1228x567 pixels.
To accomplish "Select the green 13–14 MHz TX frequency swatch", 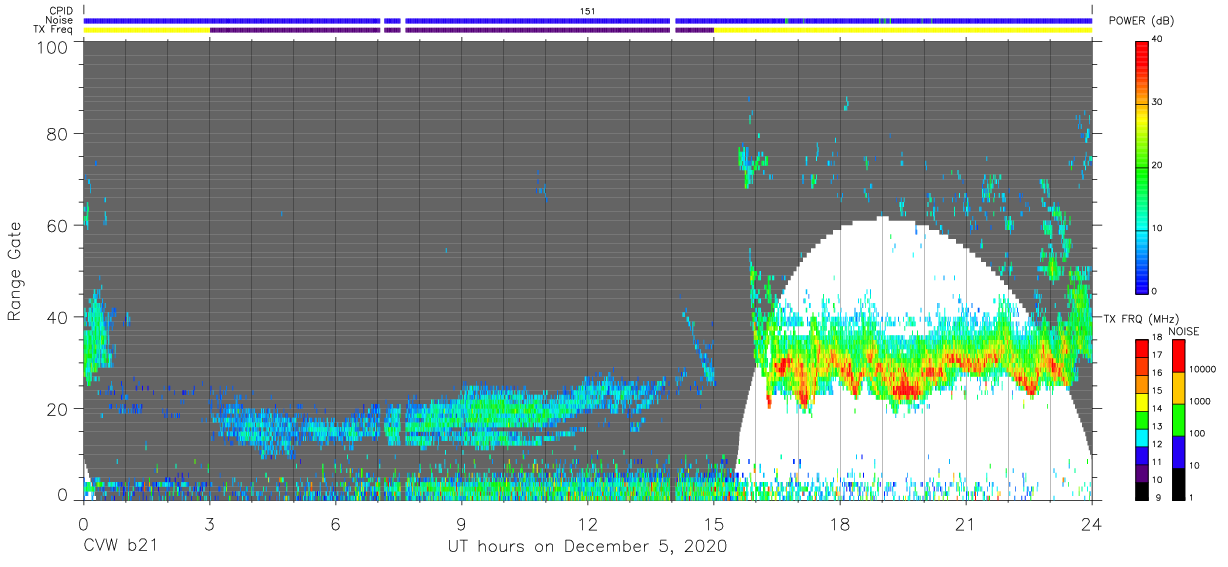I will (1142, 419).
